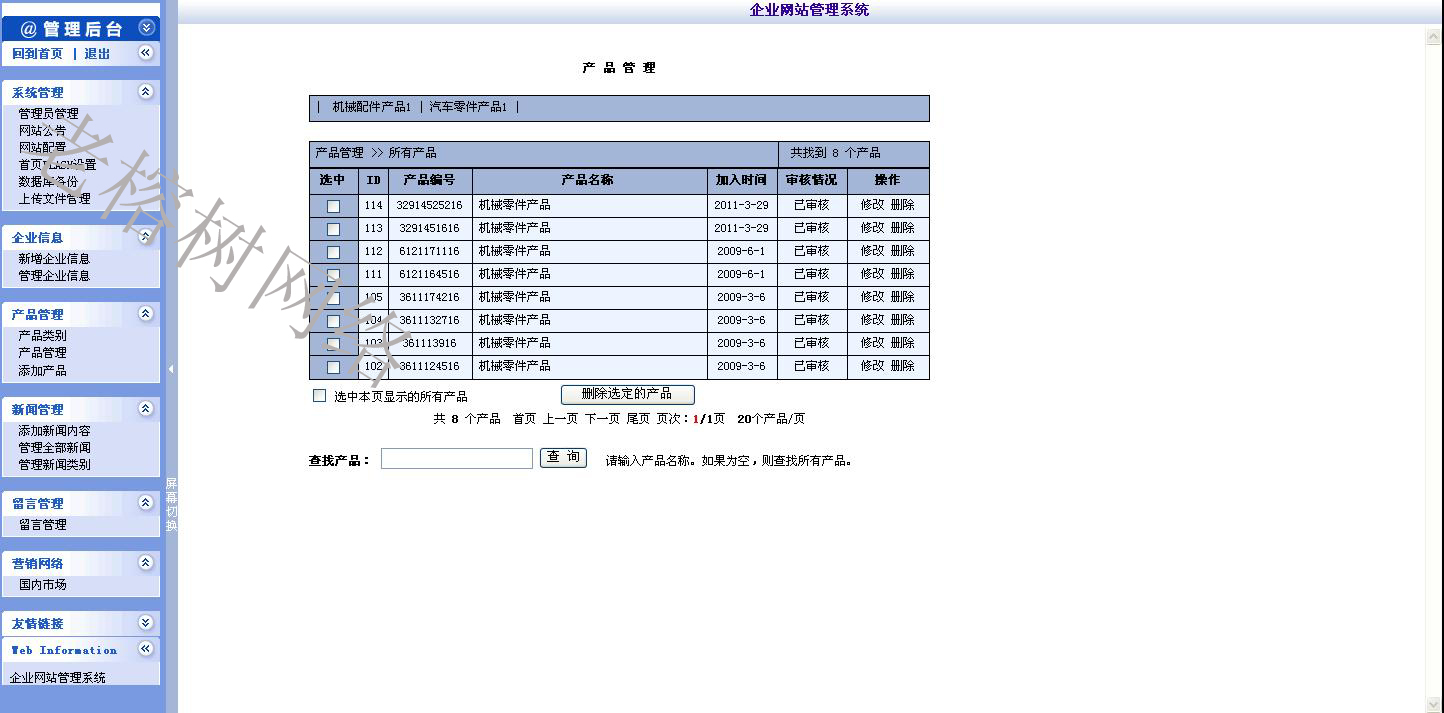Viewport: 1444px width, 713px height.
Task: Go to 添加新闻内容 in the sidebar
Action: [54, 431]
